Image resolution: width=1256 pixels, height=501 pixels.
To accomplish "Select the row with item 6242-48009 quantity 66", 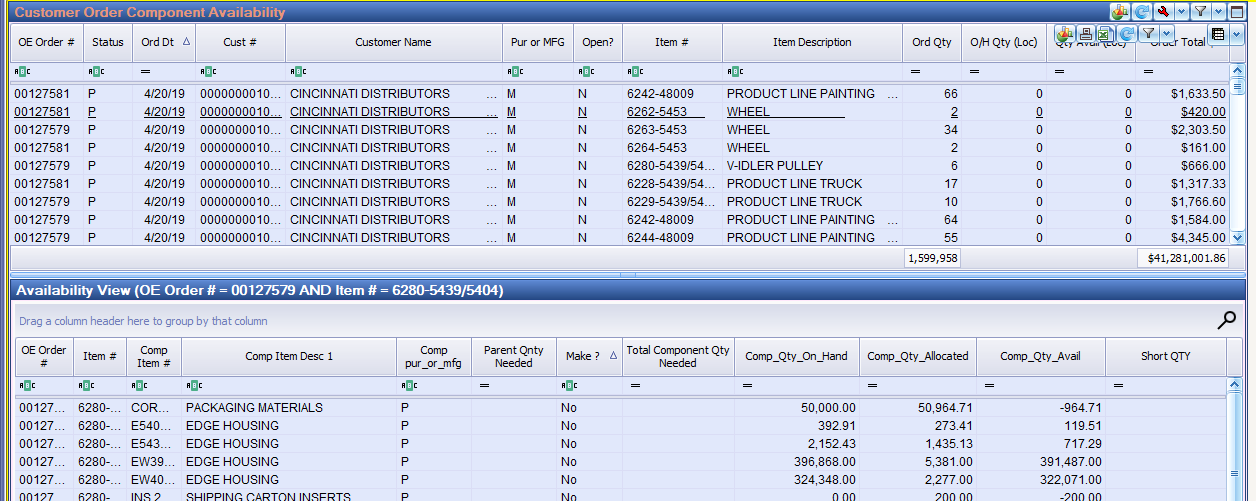I will click(620, 94).
